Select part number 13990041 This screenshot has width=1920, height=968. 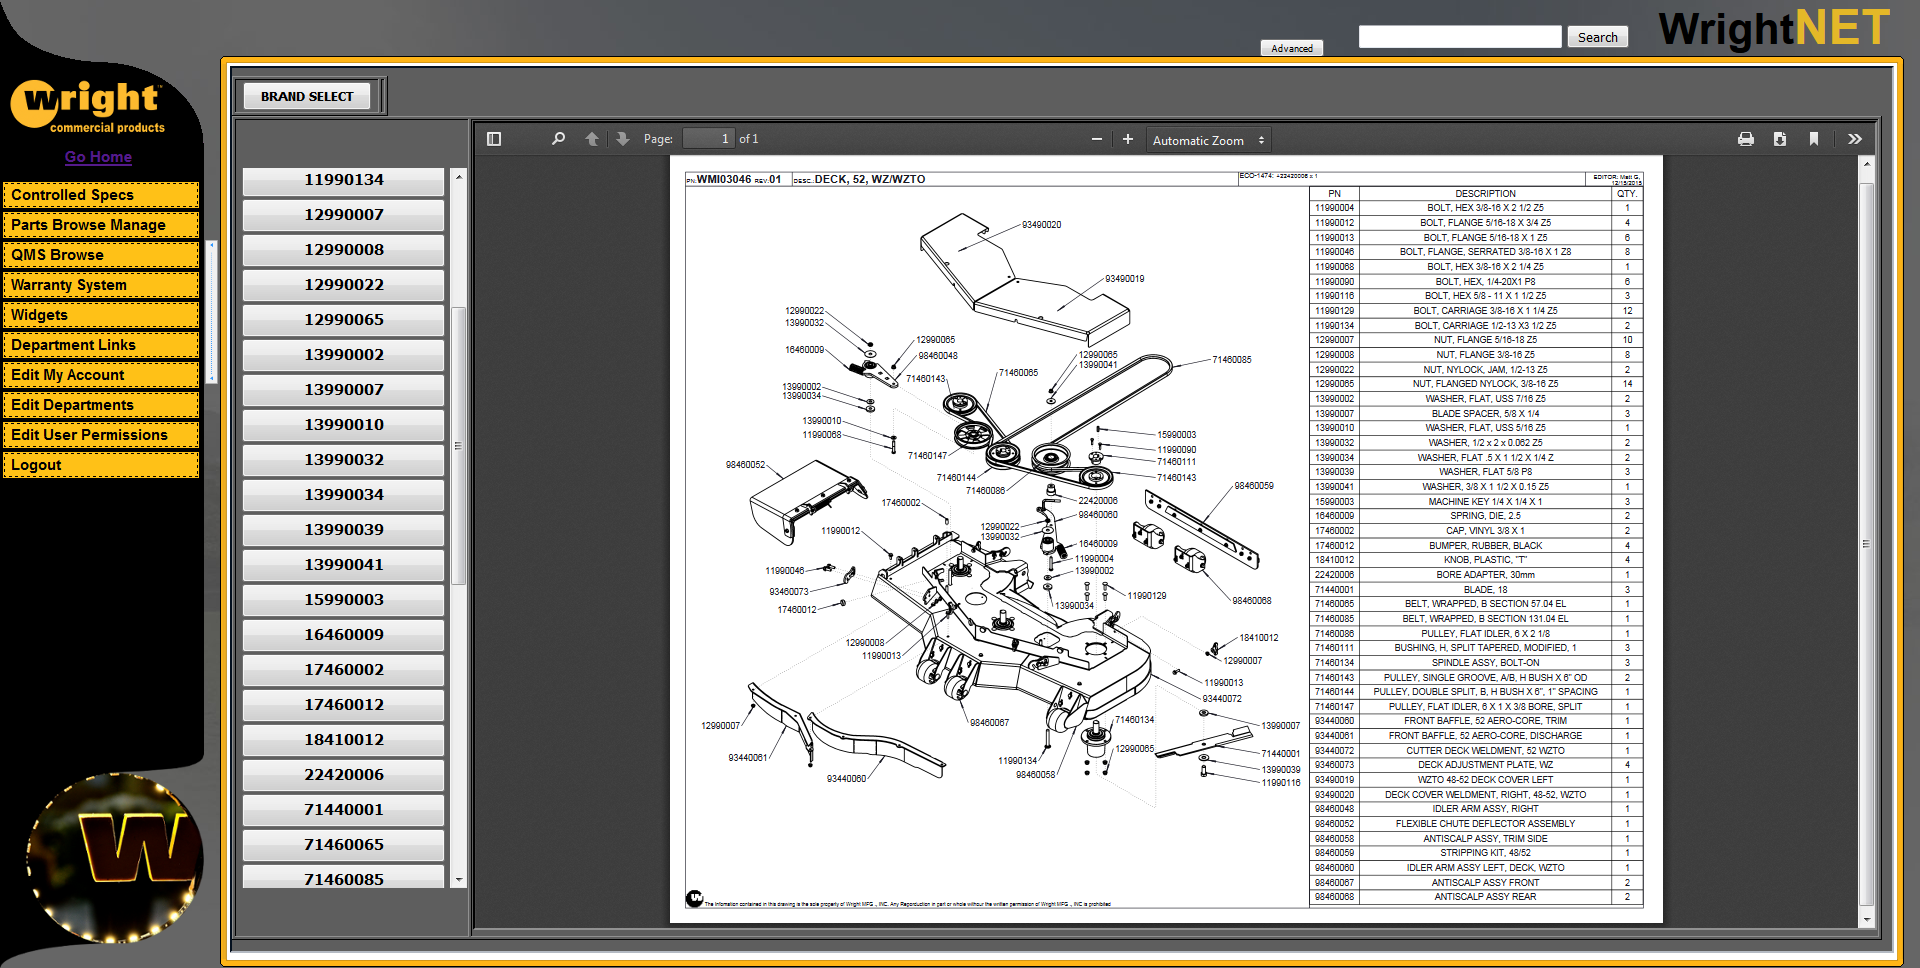click(x=344, y=565)
